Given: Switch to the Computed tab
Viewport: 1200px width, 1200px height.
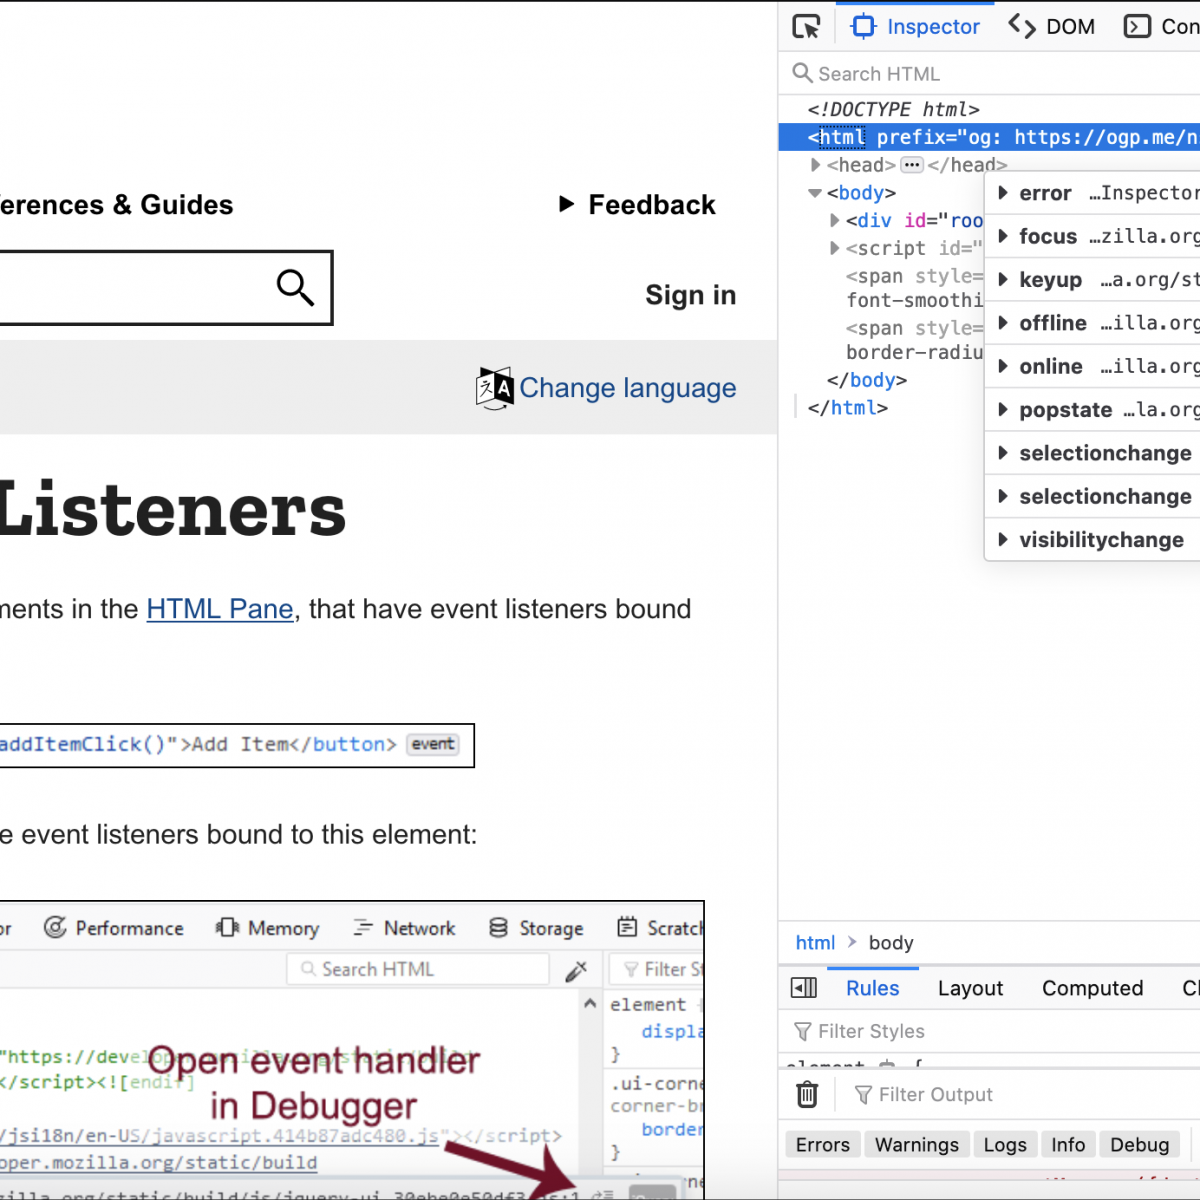Looking at the screenshot, I should pyautogui.click(x=1092, y=988).
